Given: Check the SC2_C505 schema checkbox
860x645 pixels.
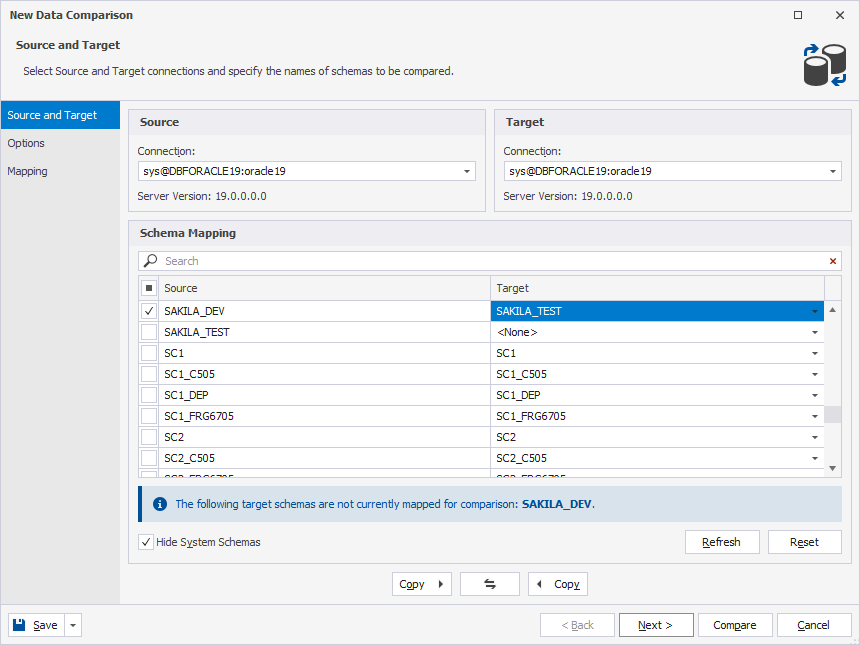Looking at the screenshot, I should point(149,458).
